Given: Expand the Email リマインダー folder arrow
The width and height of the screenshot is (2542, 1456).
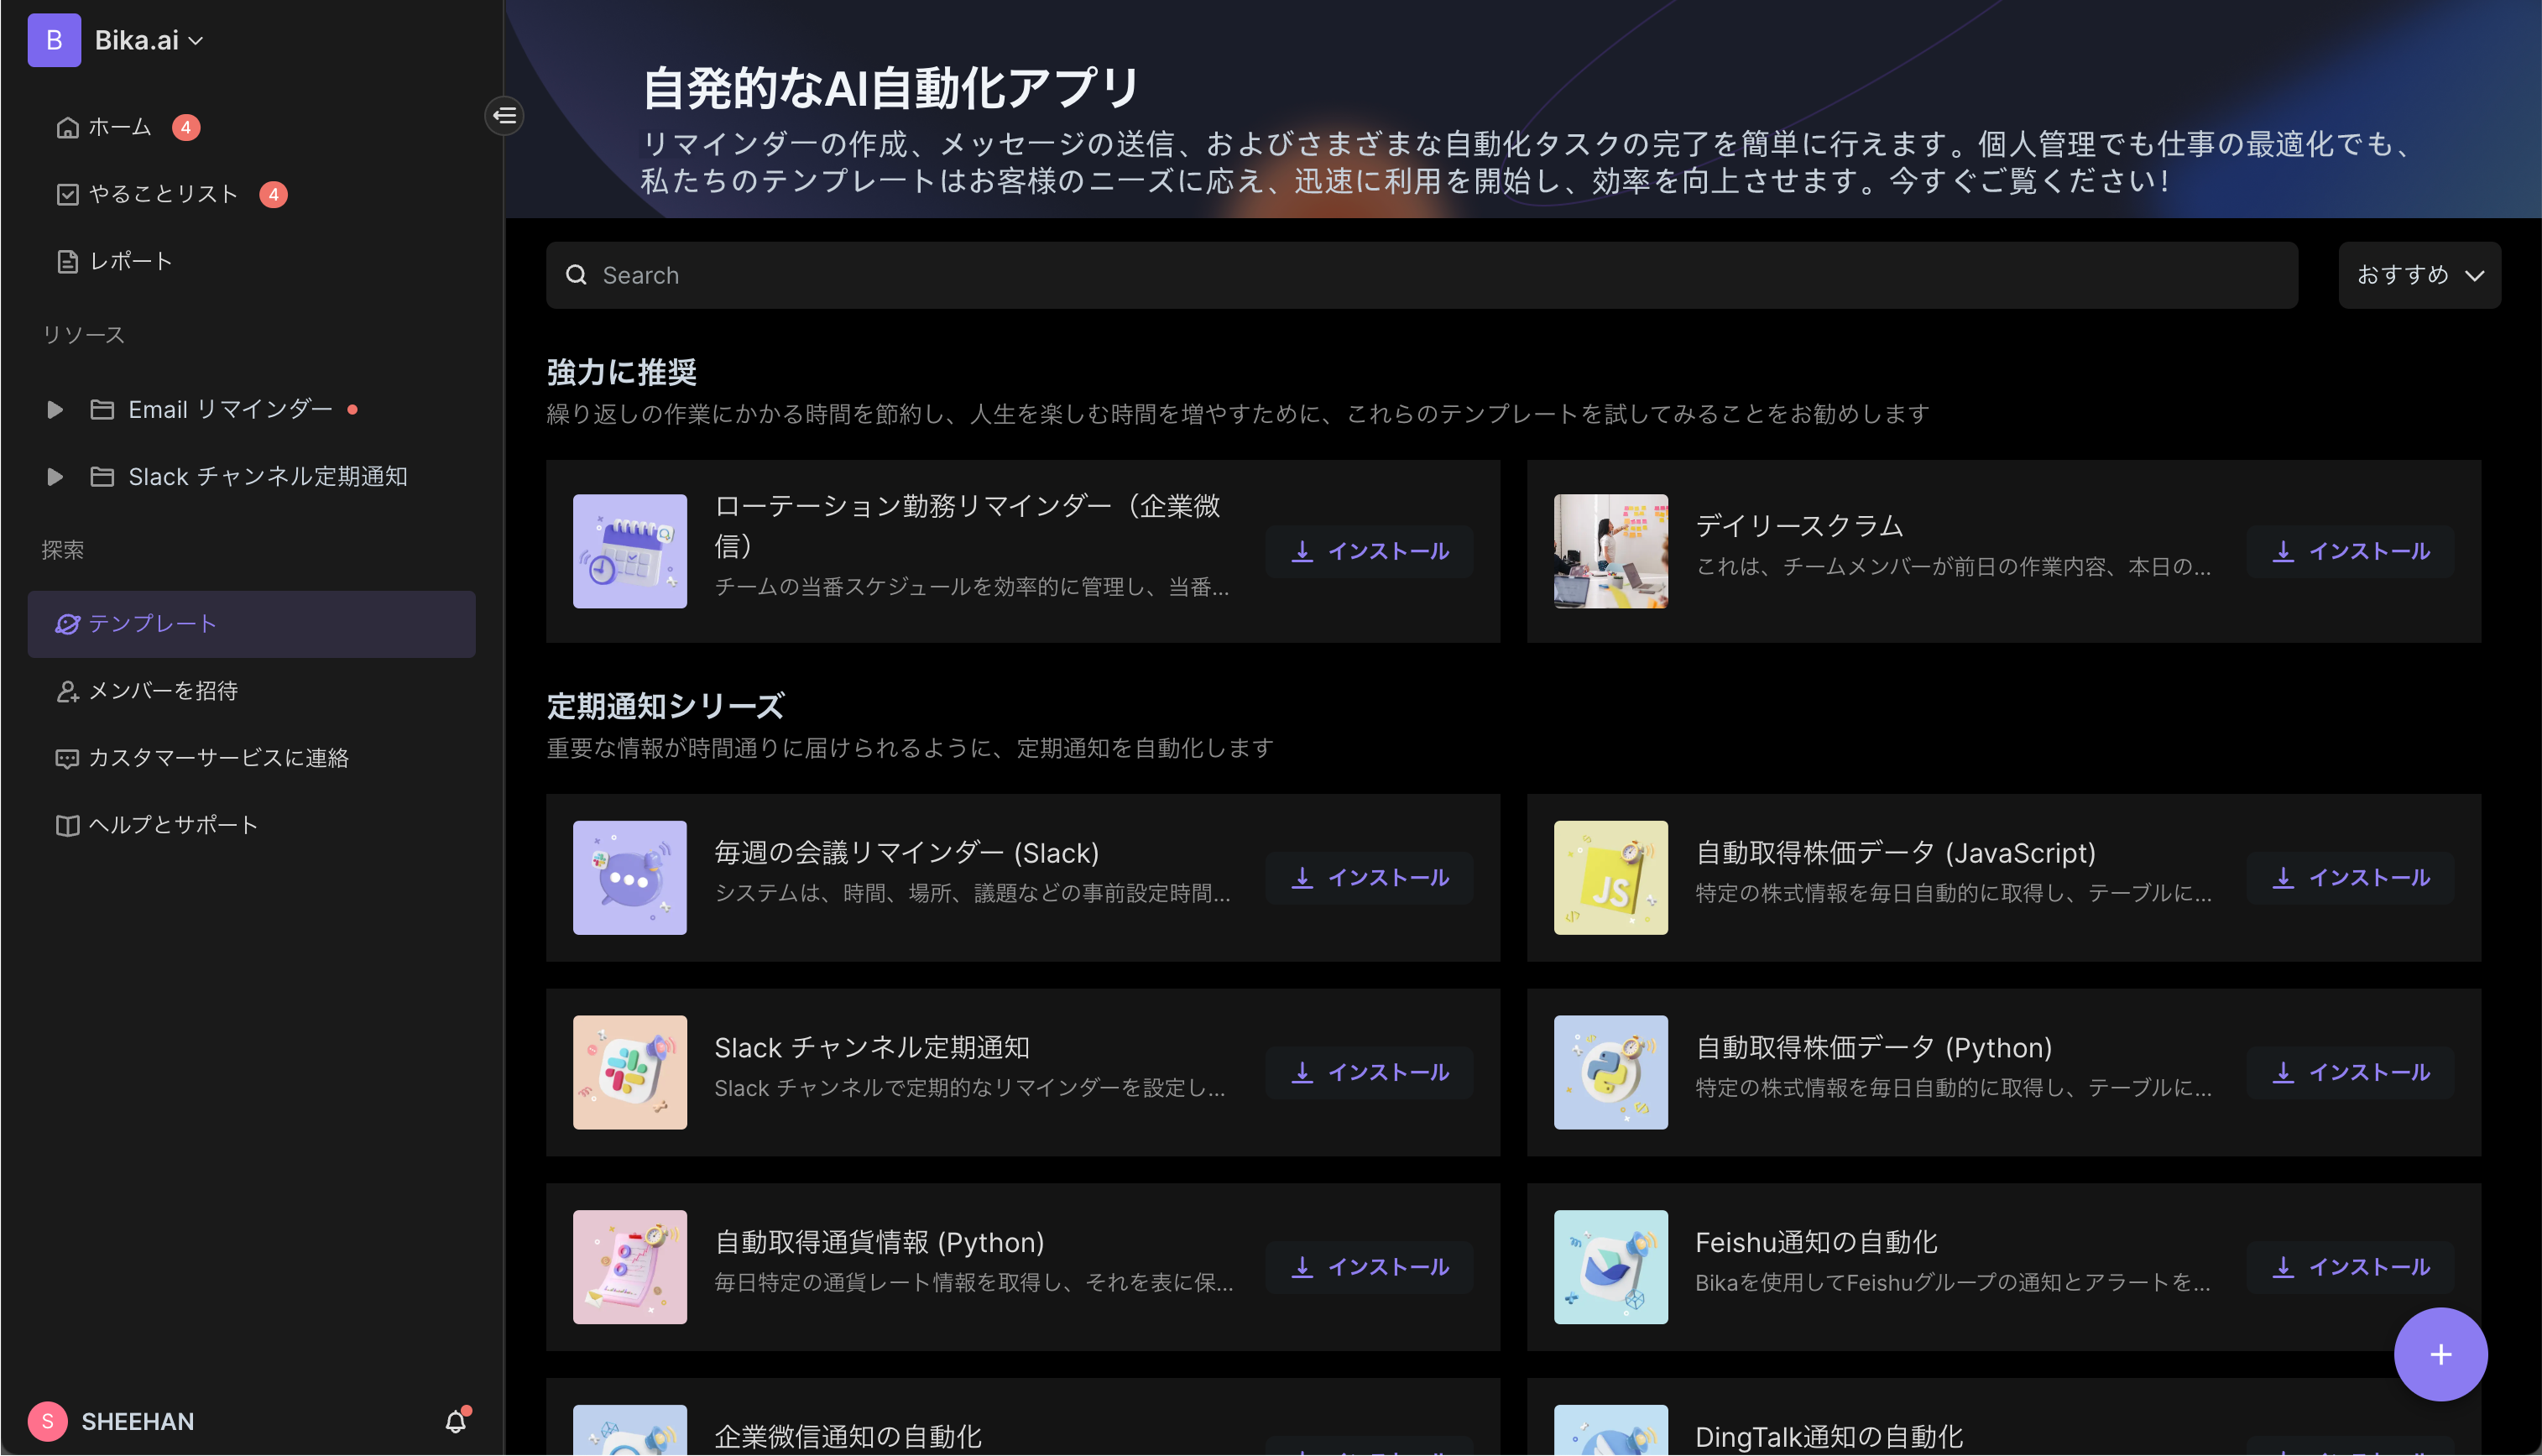Looking at the screenshot, I should pyautogui.click(x=55, y=410).
